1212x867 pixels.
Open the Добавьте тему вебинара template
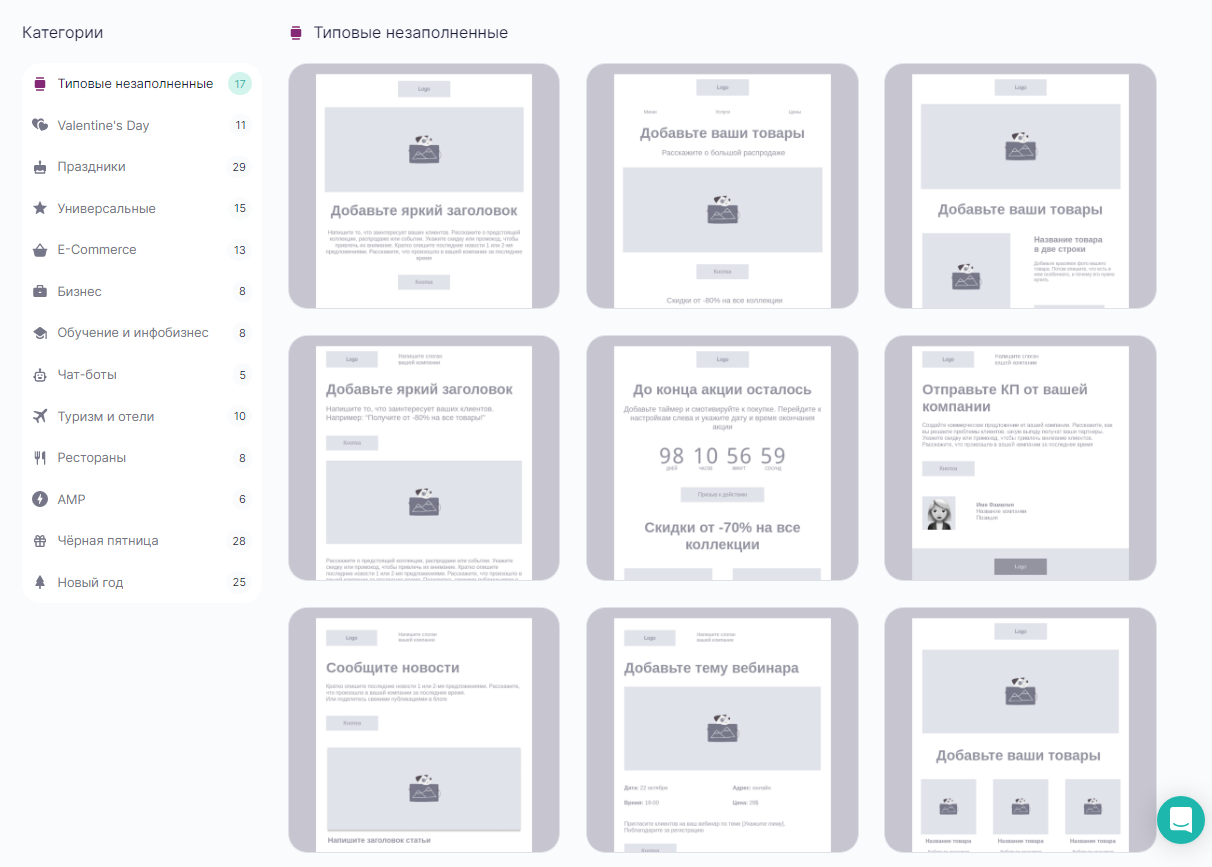tap(722, 730)
